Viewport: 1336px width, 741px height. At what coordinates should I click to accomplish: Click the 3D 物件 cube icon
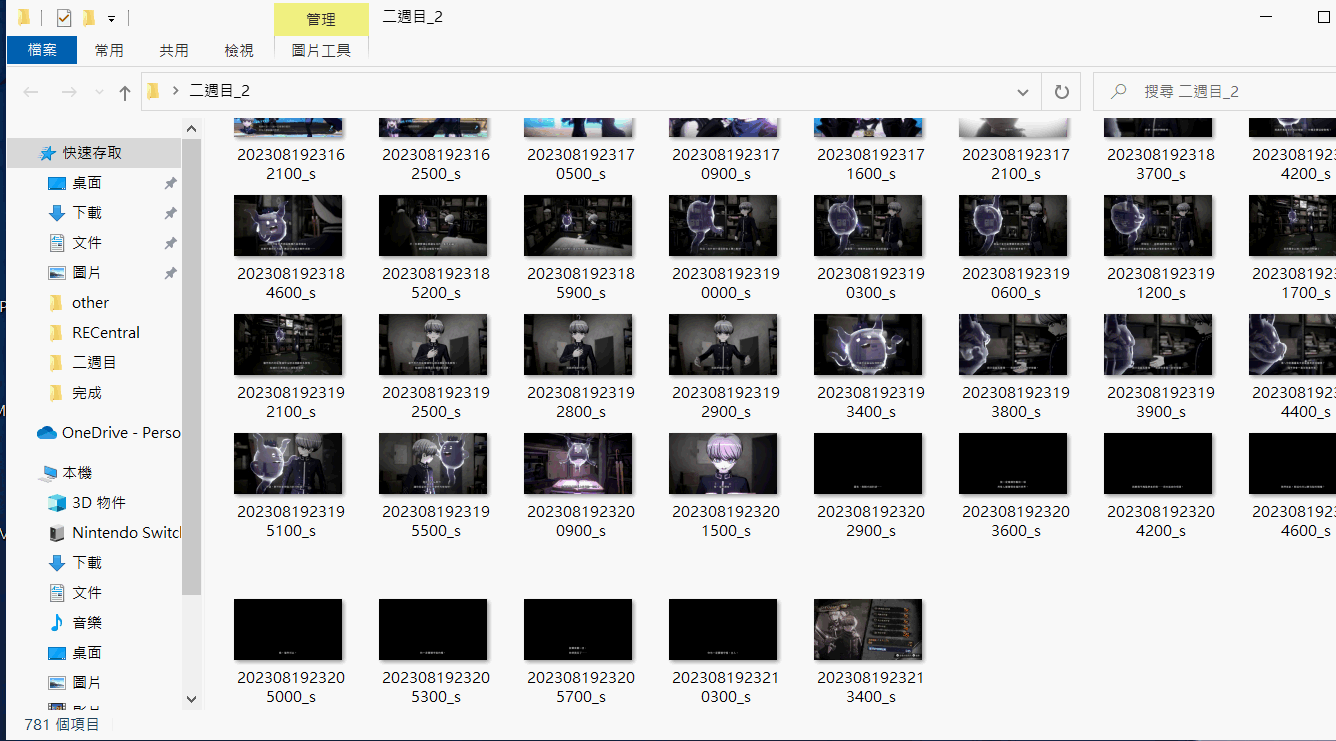pos(57,503)
